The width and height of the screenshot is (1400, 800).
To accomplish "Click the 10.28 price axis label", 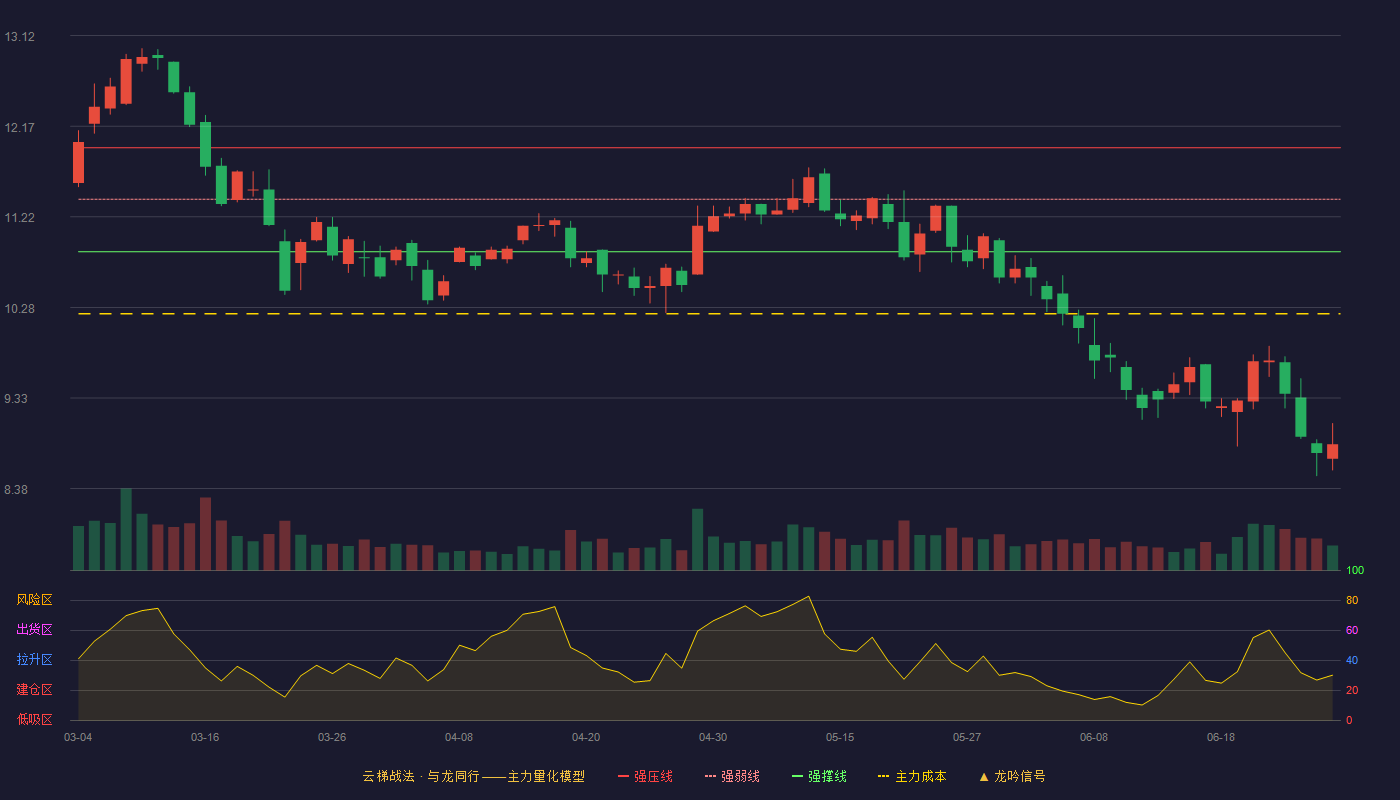I will click(19, 308).
